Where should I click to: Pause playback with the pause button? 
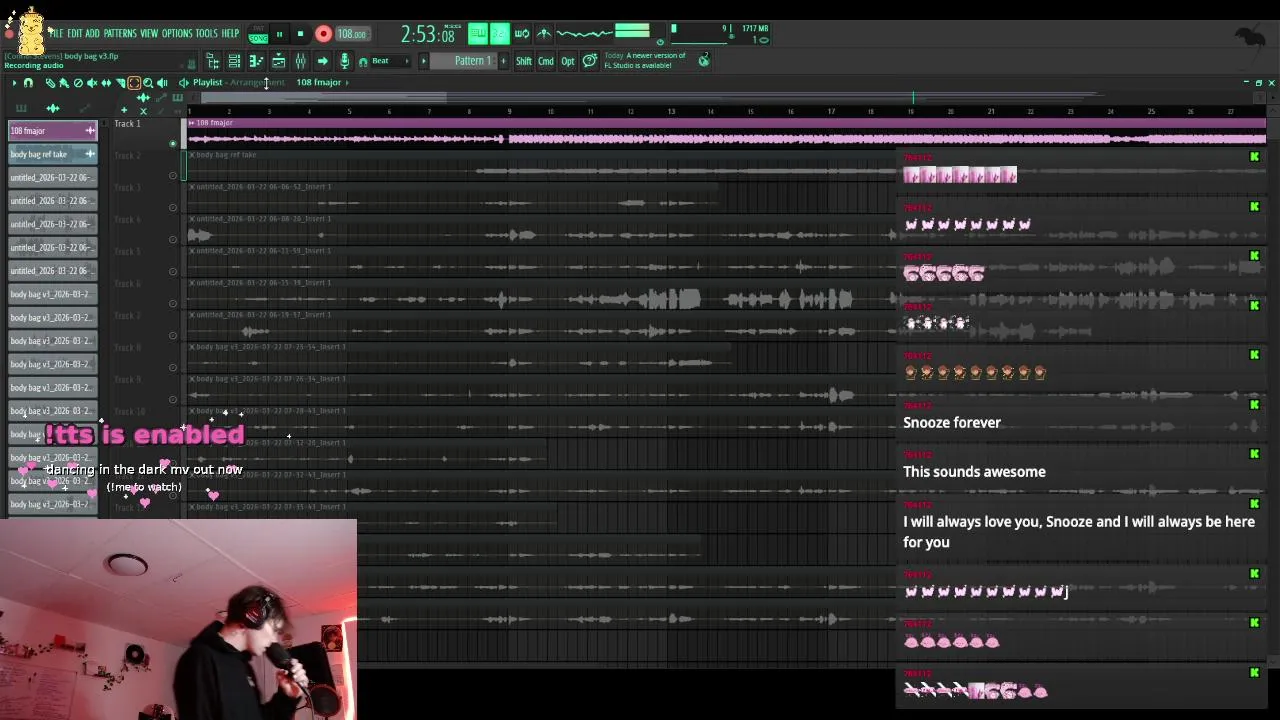(x=279, y=34)
